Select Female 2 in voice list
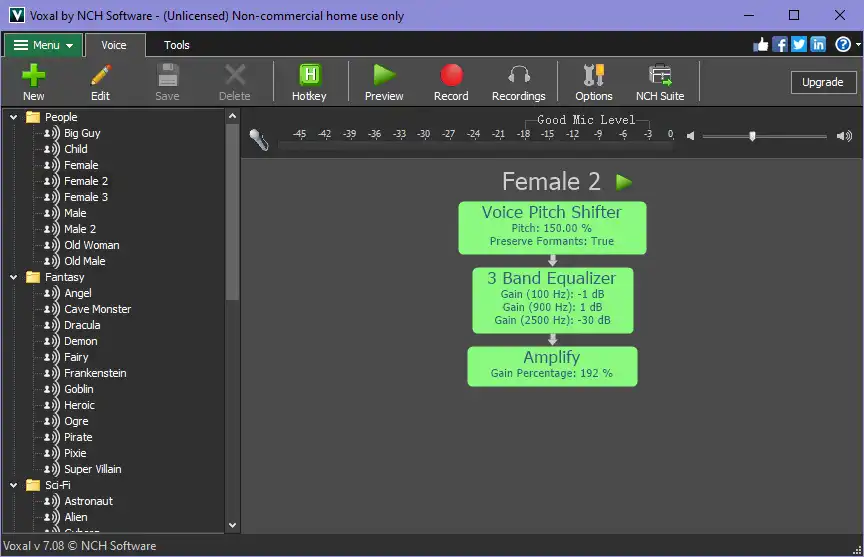 (x=86, y=181)
